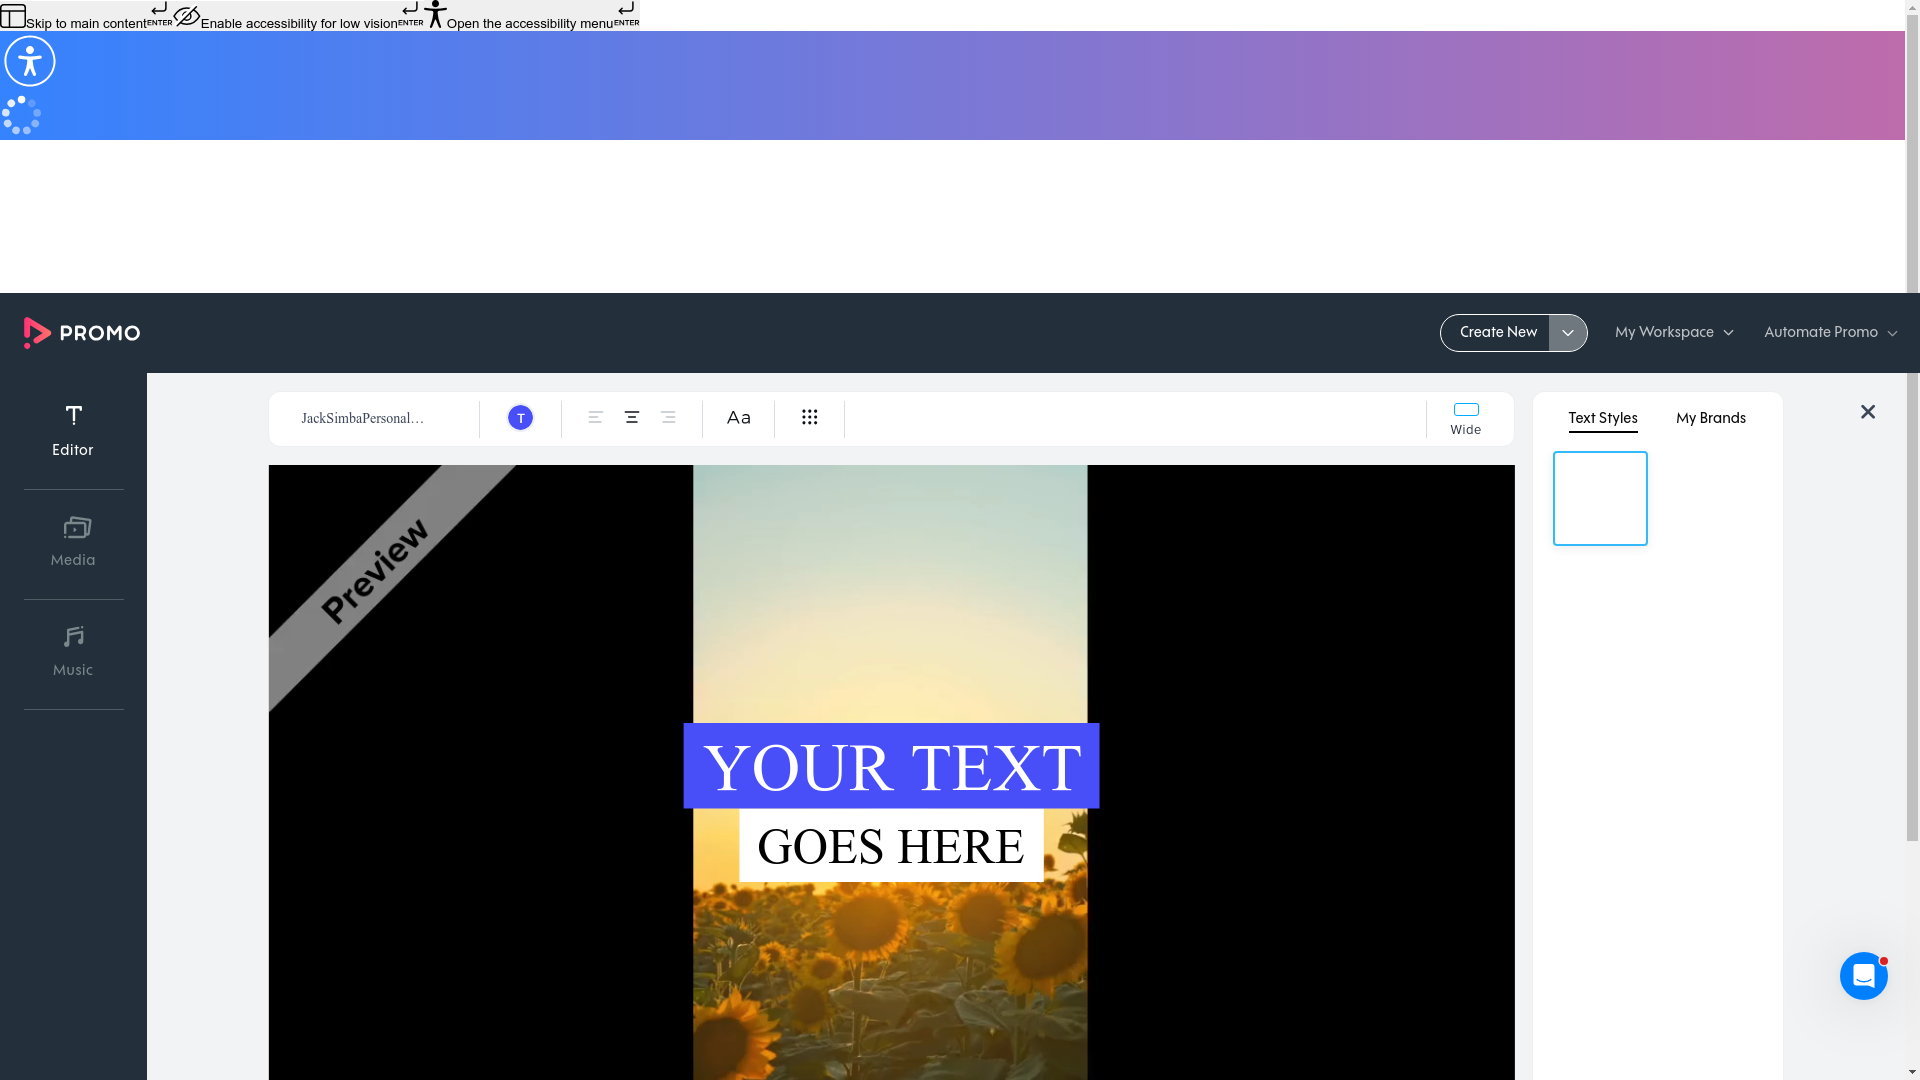The image size is (1920, 1080).
Task: Switch to the My Brands tab
Action: coord(1710,418)
